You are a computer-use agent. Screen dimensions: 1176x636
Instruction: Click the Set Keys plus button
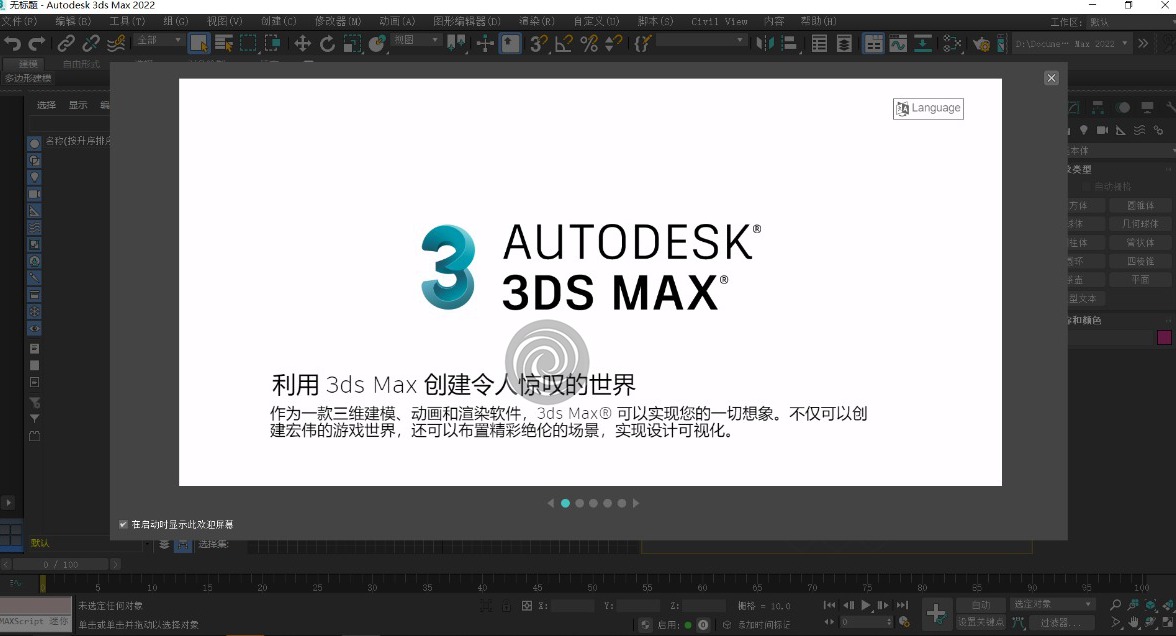point(936,614)
